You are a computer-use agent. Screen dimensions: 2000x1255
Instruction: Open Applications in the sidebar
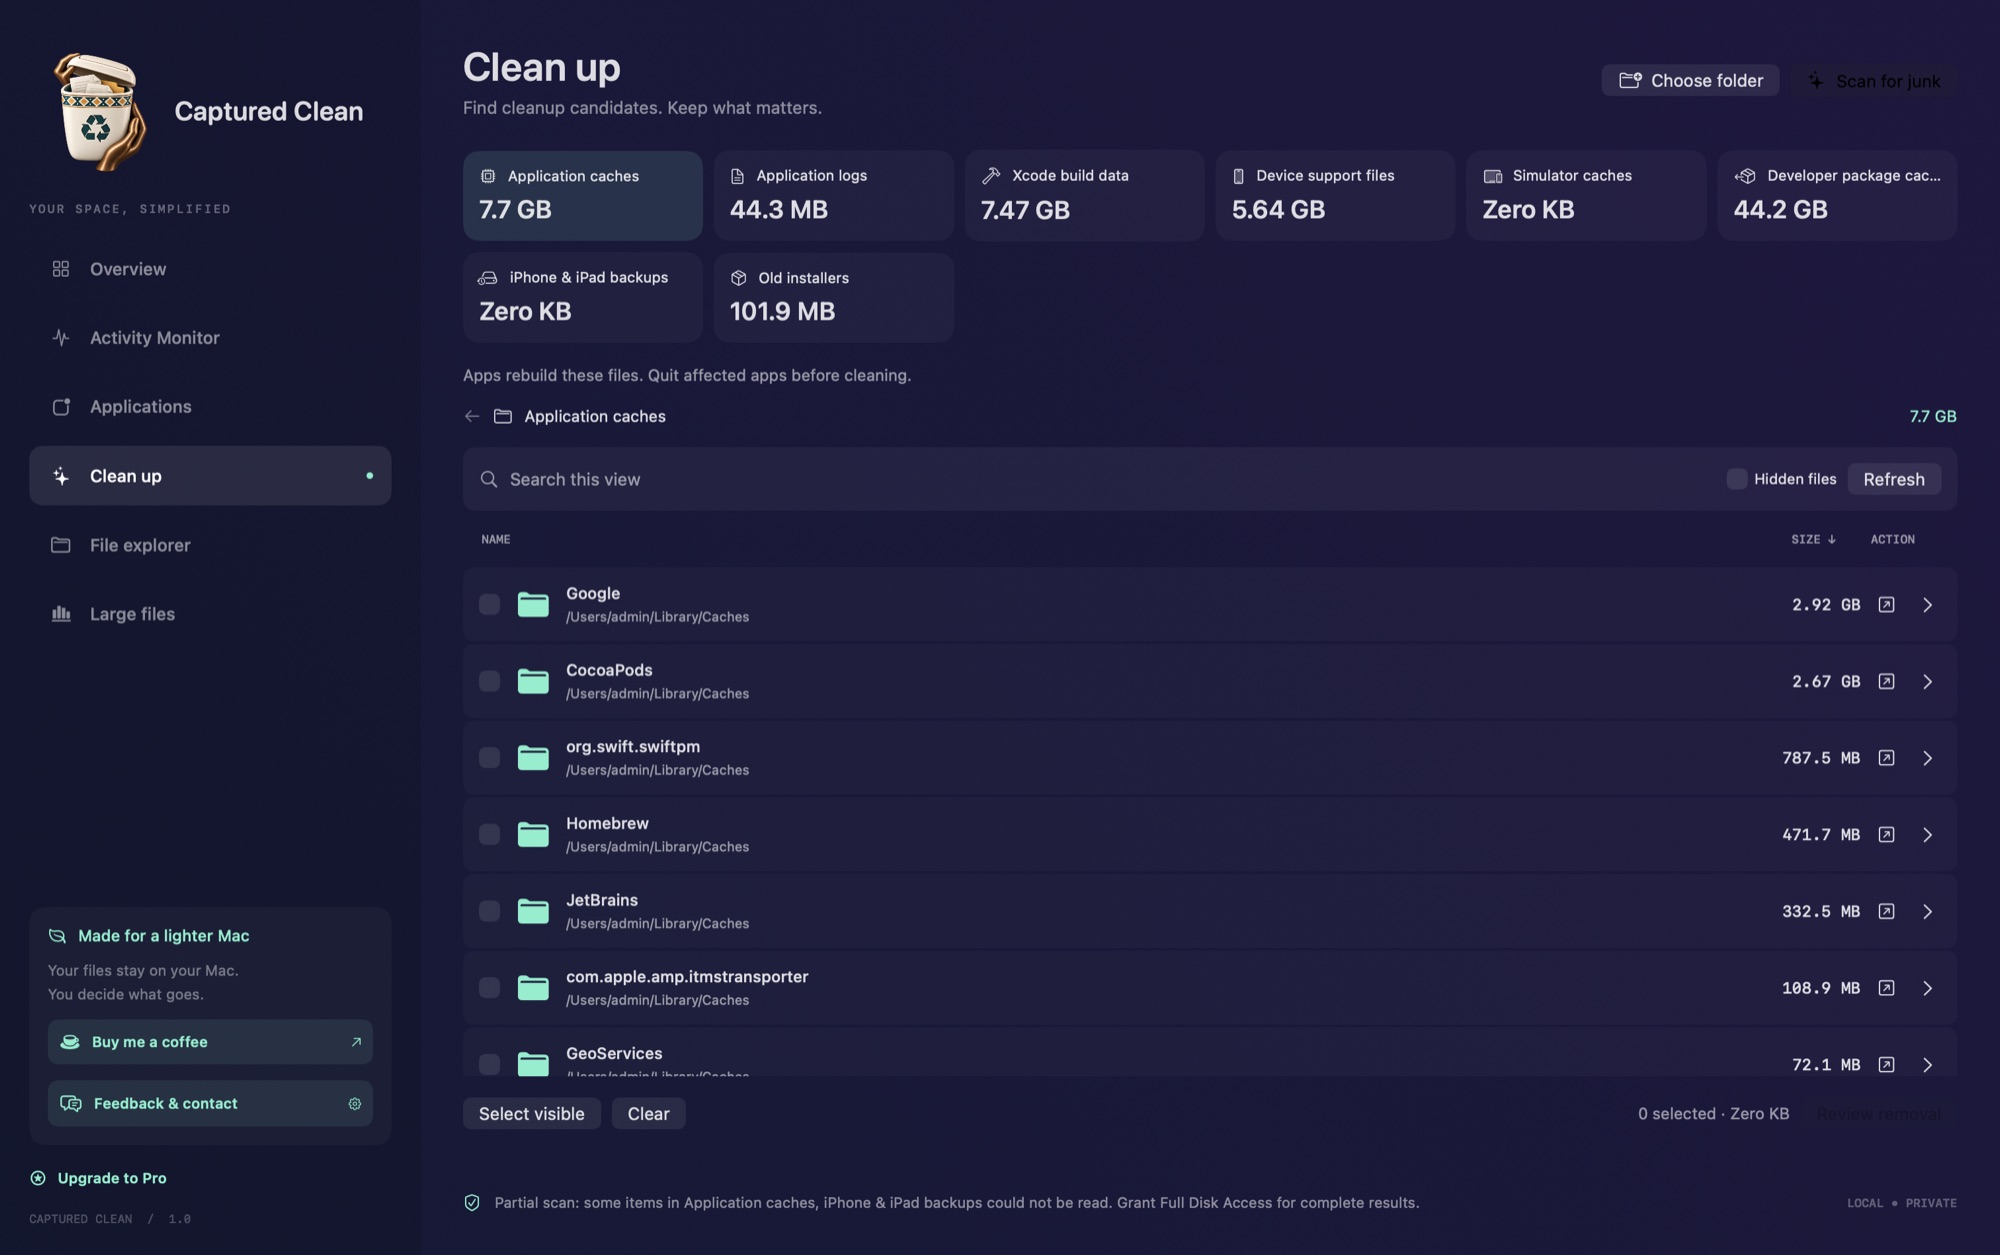tap(210, 407)
